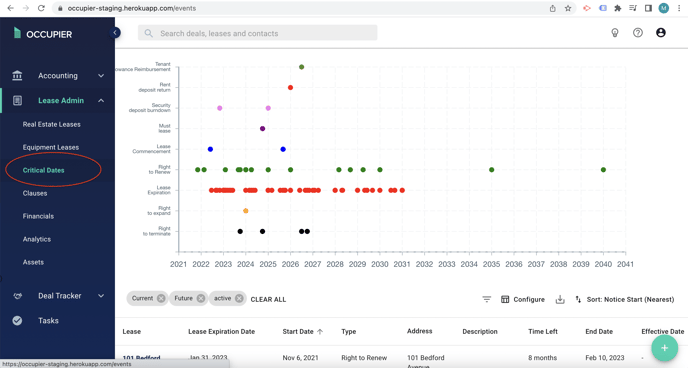Image resolution: width=688 pixels, height=368 pixels.
Task: Remove the Current filter chip
Action: [161, 298]
